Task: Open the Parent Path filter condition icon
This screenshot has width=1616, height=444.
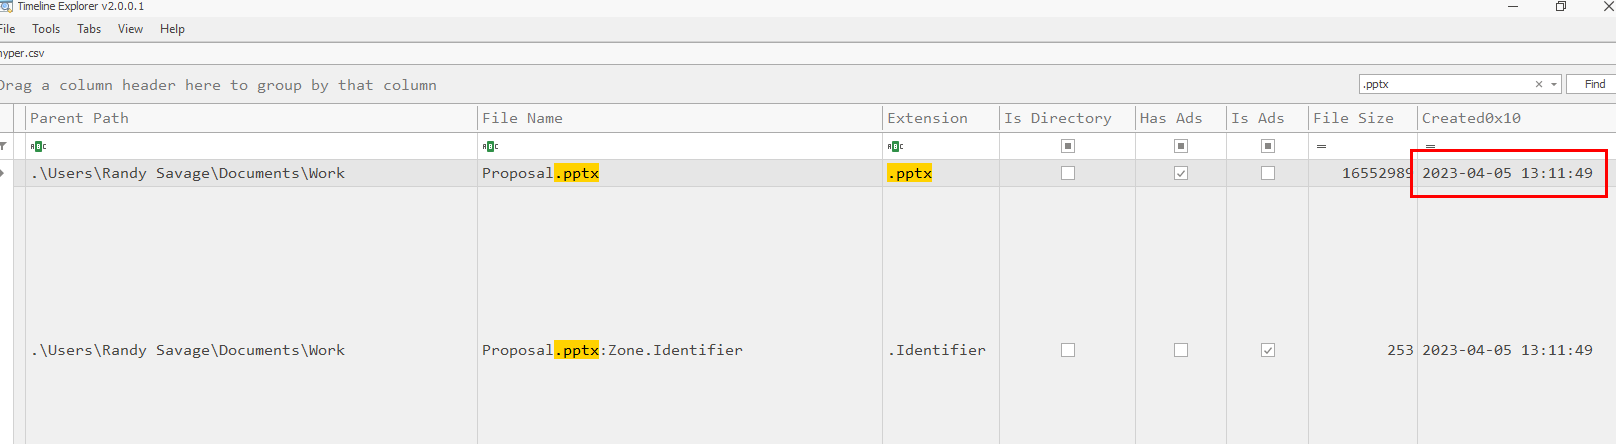Action: (x=38, y=146)
